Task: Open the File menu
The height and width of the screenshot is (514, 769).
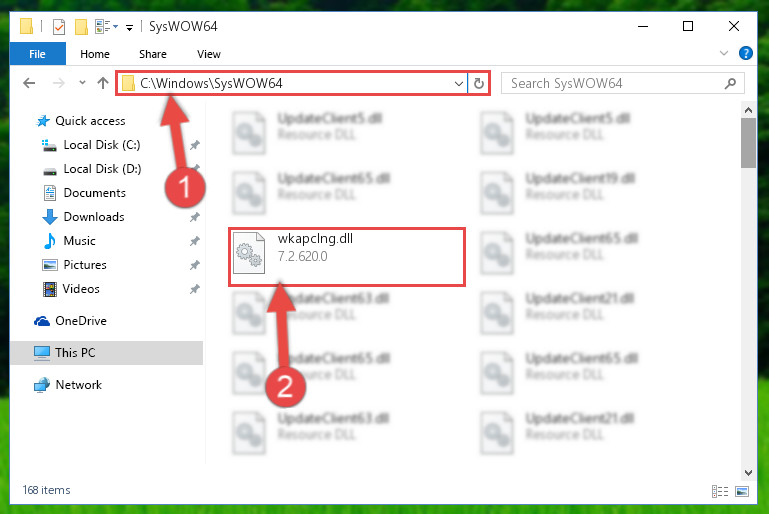Action: pyautogui.click(x=37, y=54)
